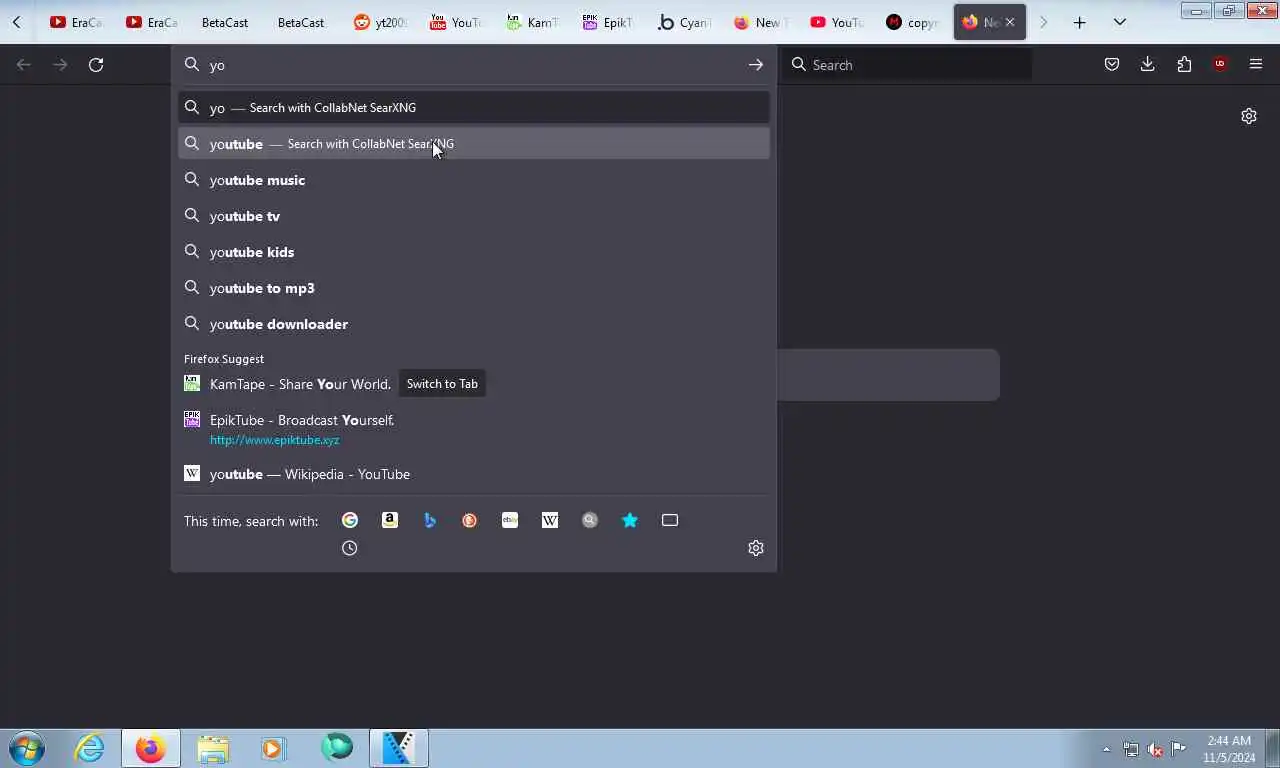Viewport: 1280px width, 768px height.
Task: Open the uBlock Origin extension icon
Action: coord(1220,65)
